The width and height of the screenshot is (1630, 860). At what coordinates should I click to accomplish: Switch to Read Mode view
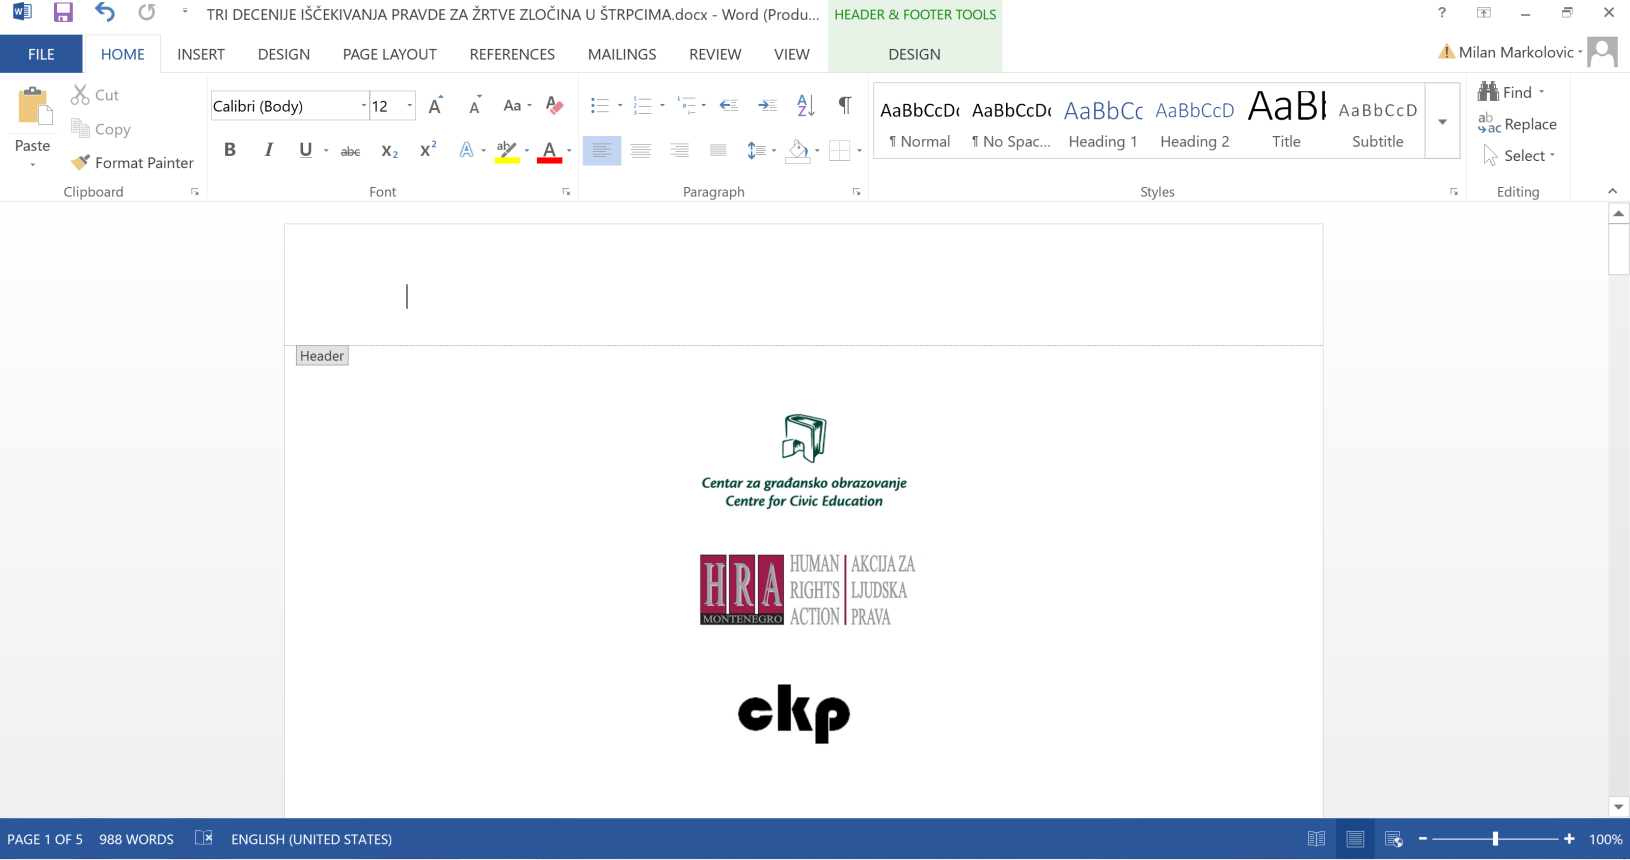(x=1317, y=839)
